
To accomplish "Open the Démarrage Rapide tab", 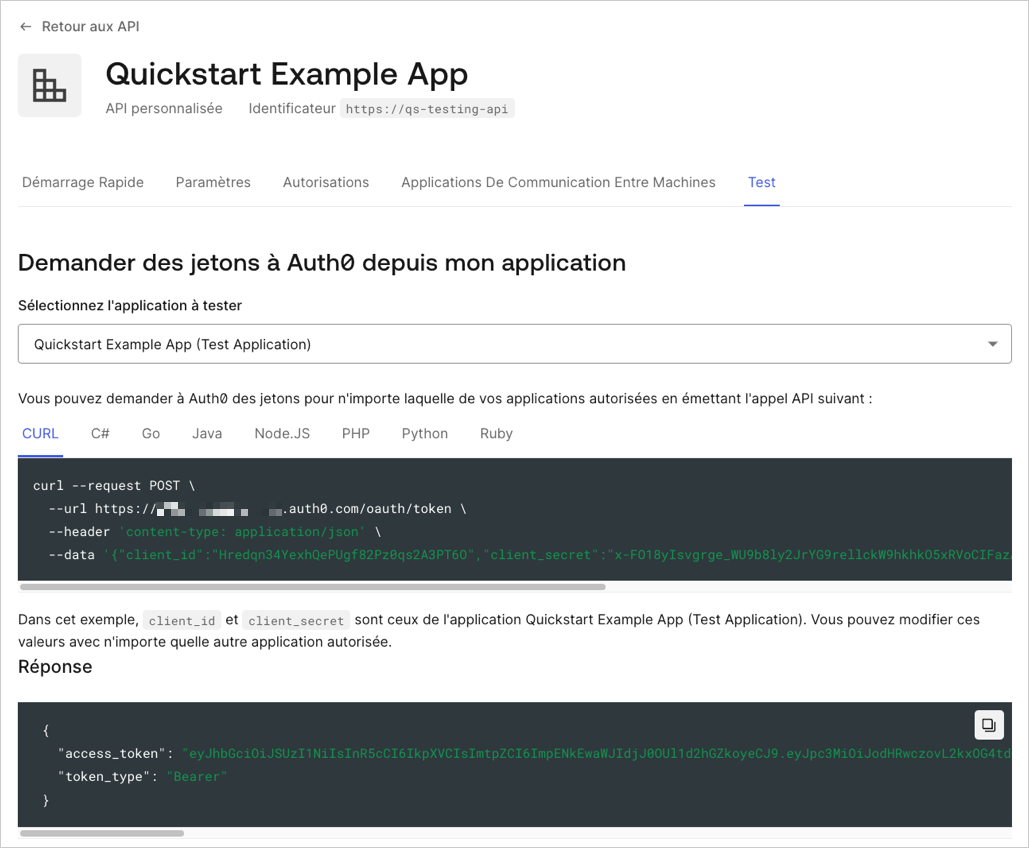I will pos(83,182).
